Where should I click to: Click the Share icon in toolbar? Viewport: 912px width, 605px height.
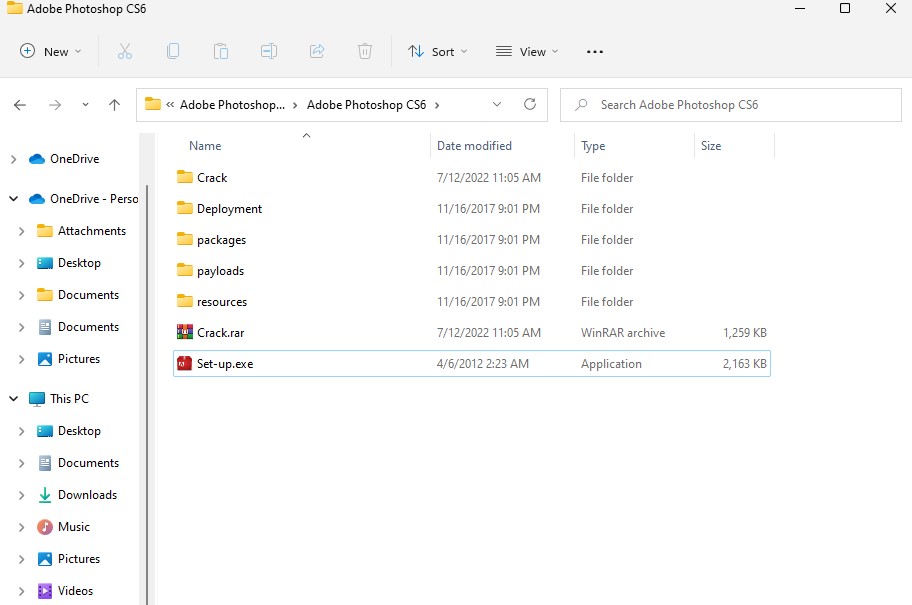click(x=317, y=51)
